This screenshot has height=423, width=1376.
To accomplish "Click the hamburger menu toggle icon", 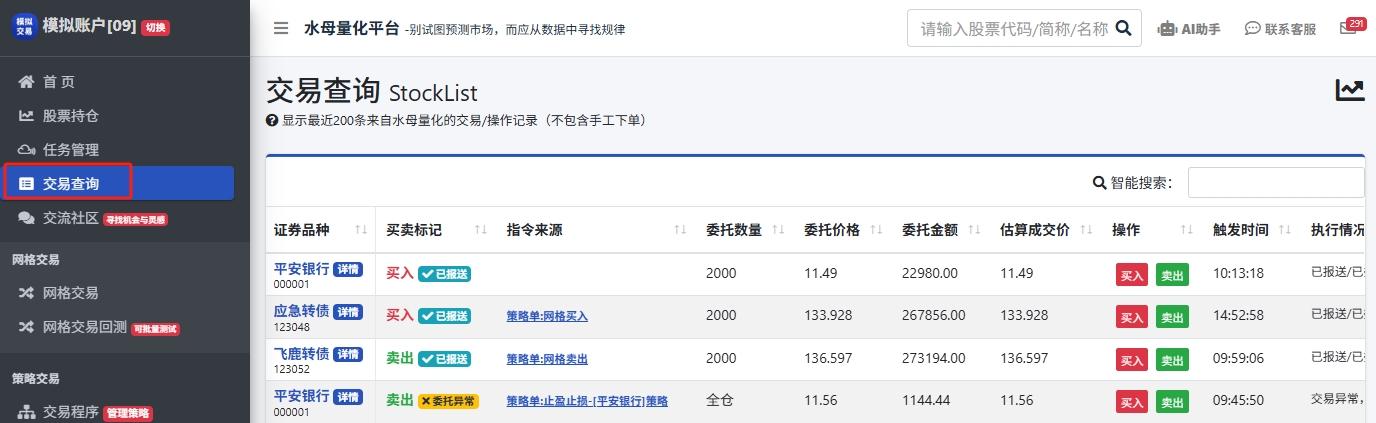I will click(281, 28).
